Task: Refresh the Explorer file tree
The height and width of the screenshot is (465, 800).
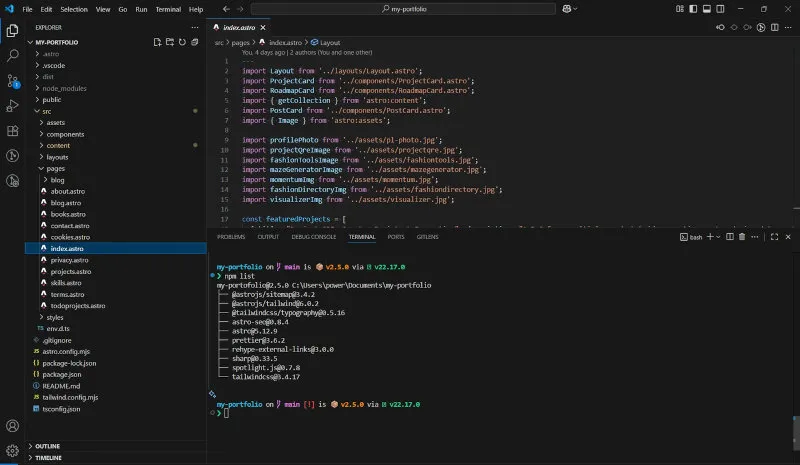Action: tap(181, 43)
